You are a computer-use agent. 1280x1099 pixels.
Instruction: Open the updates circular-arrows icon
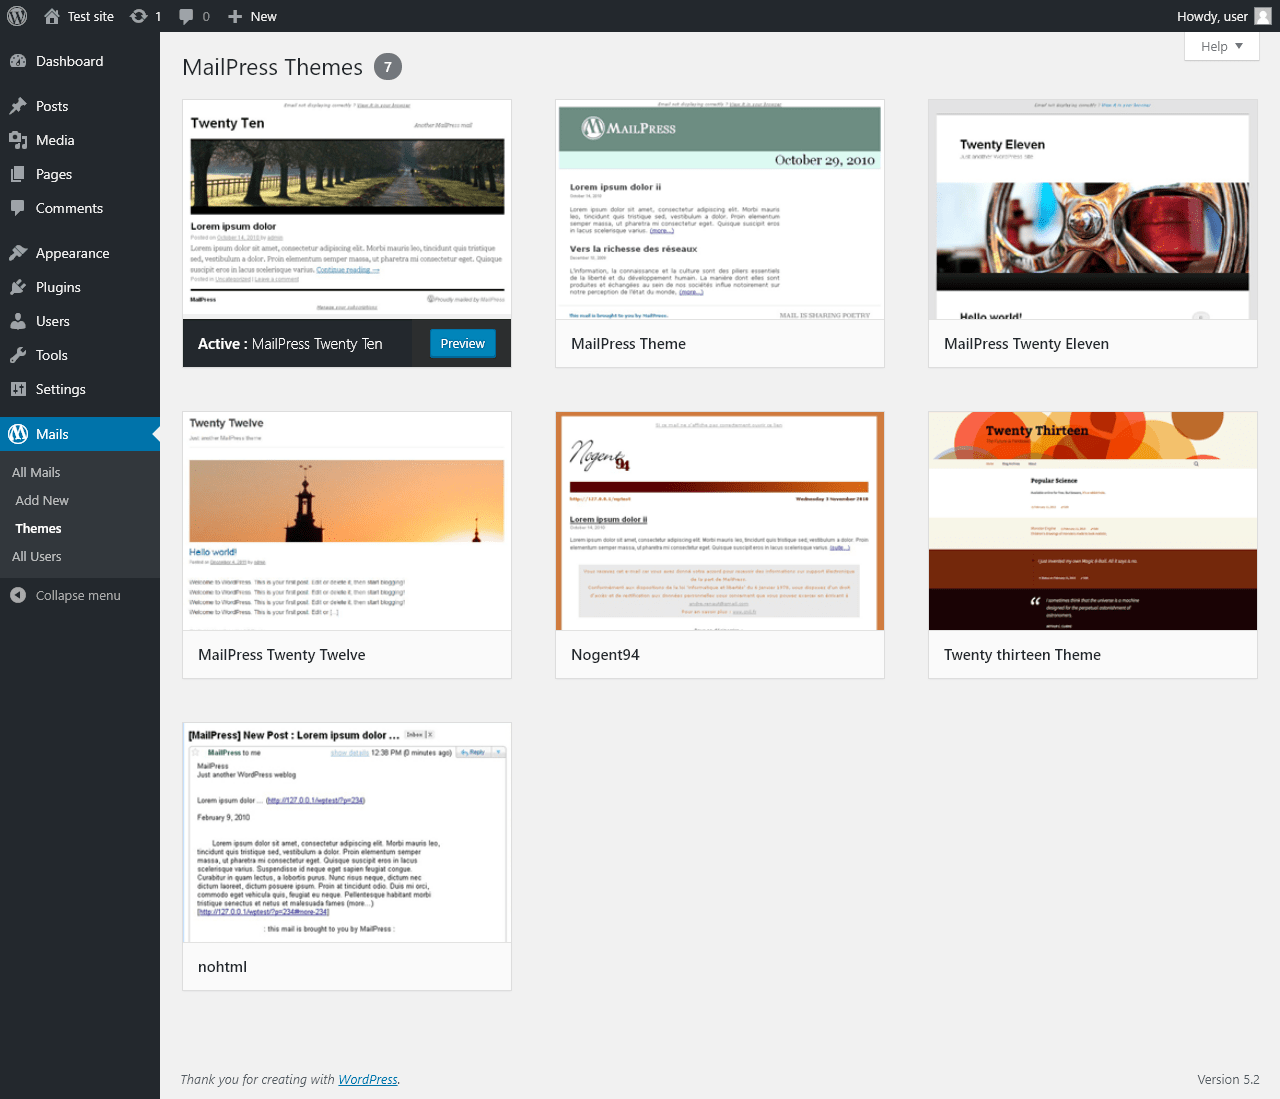point(139,16)
